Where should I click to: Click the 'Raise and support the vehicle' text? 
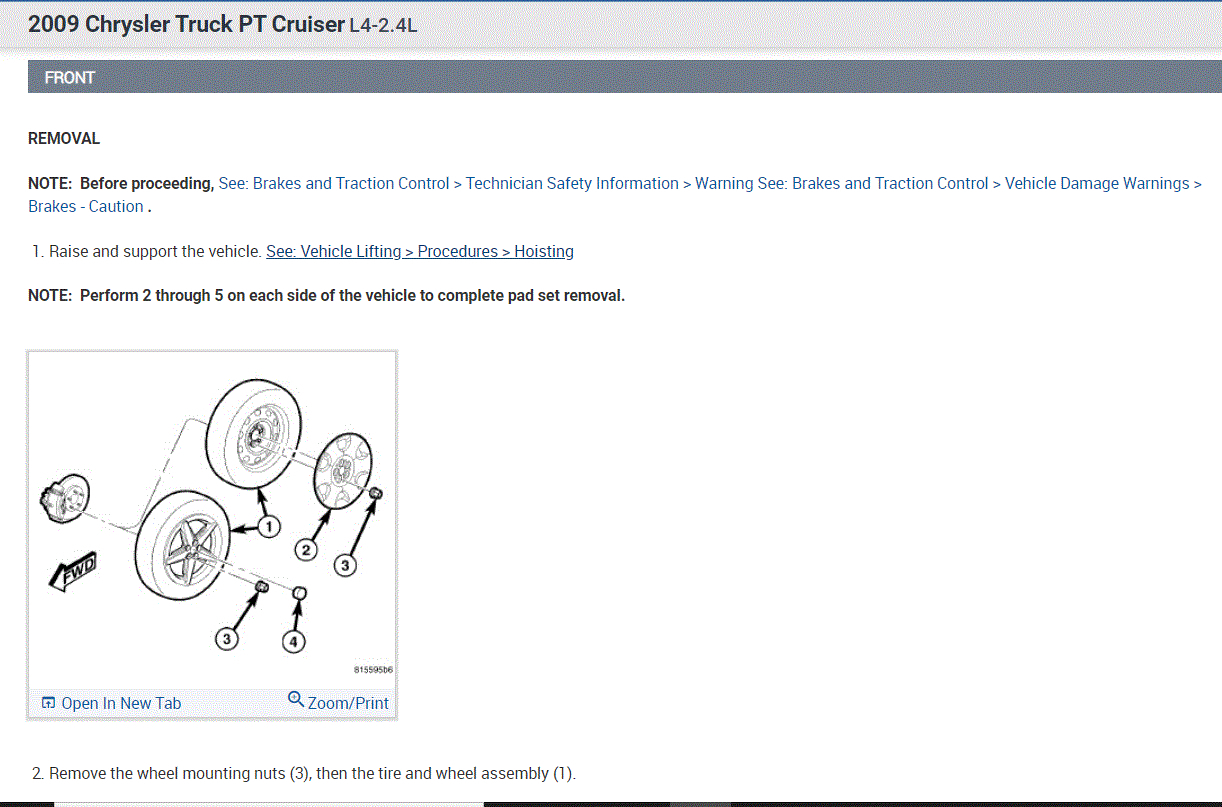pos(155,251)
